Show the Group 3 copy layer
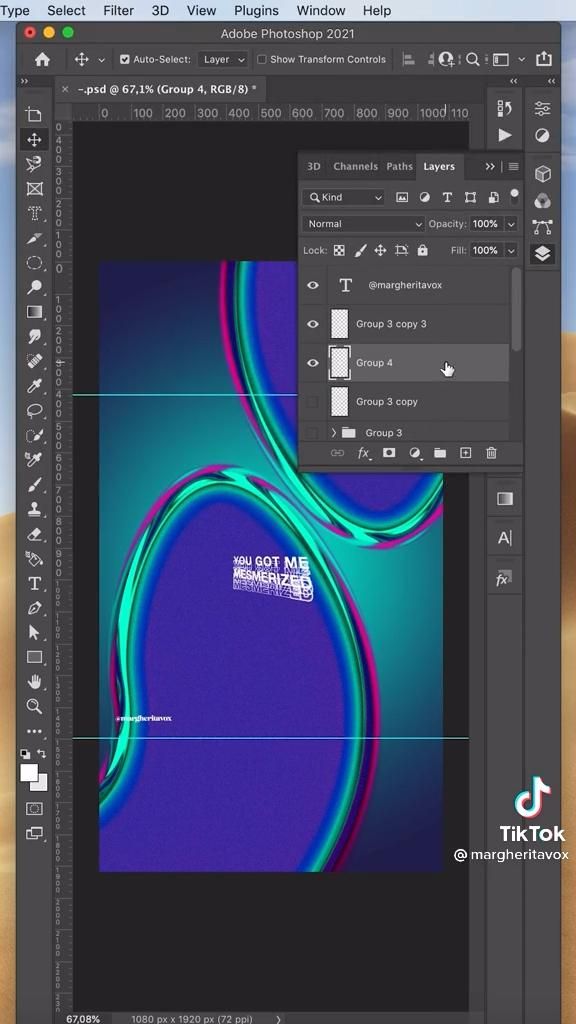The image size is (576, 1024). 313,402
